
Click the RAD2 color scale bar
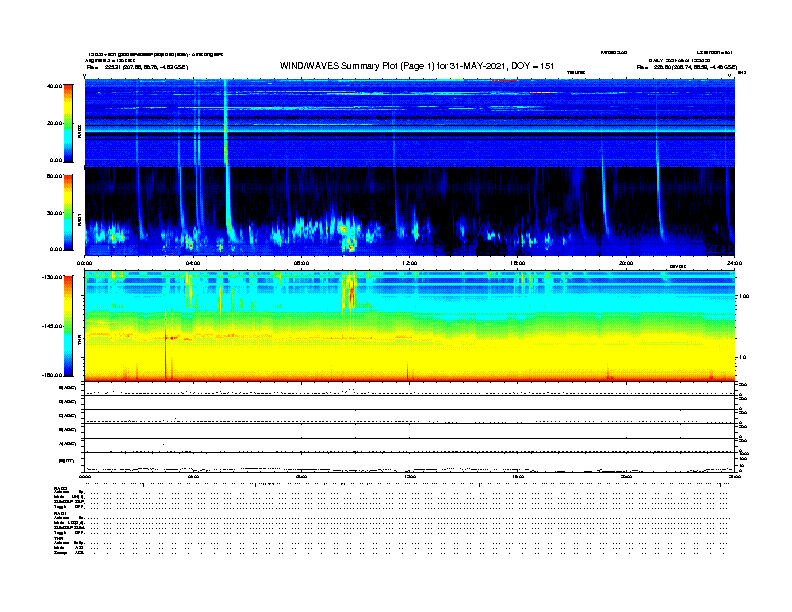69,123
